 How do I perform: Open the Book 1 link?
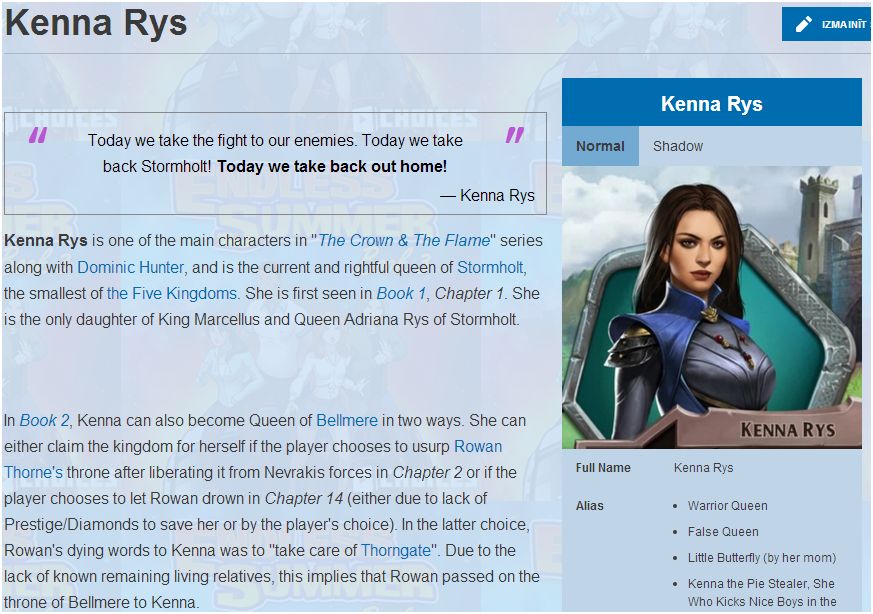401,293
